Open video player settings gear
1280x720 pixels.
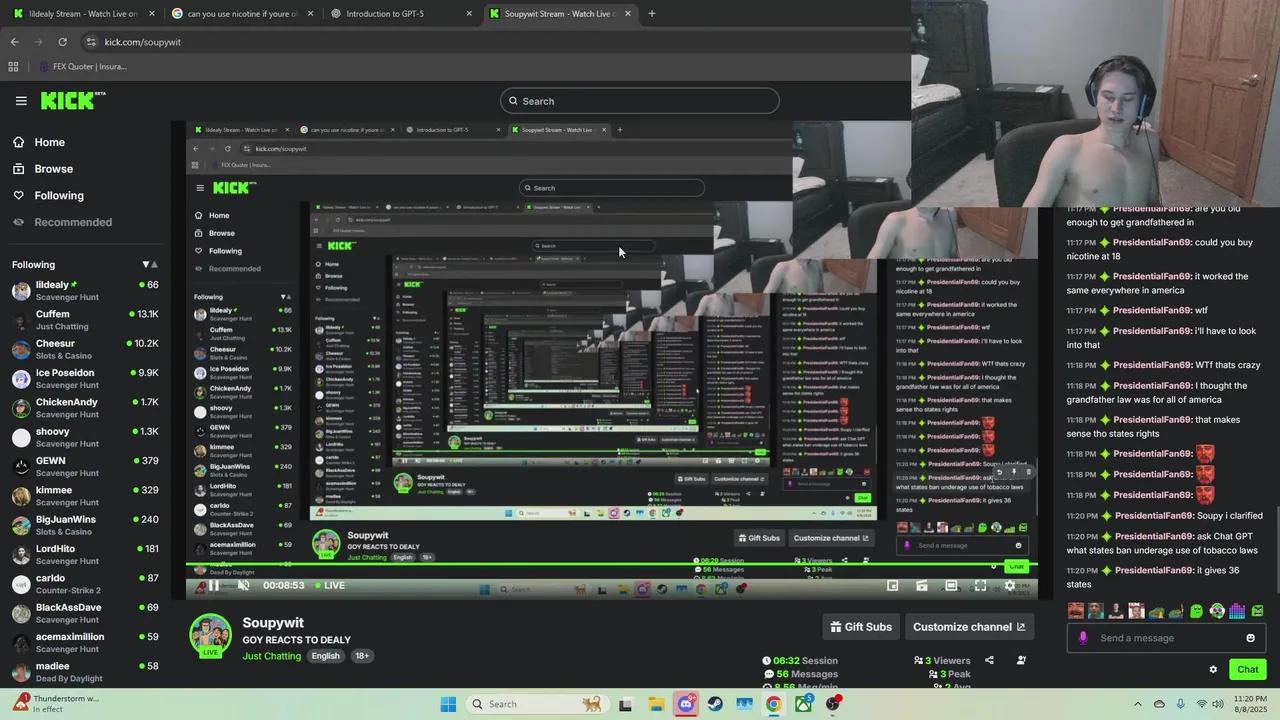pyautogui.click(x=1010, y=586)
